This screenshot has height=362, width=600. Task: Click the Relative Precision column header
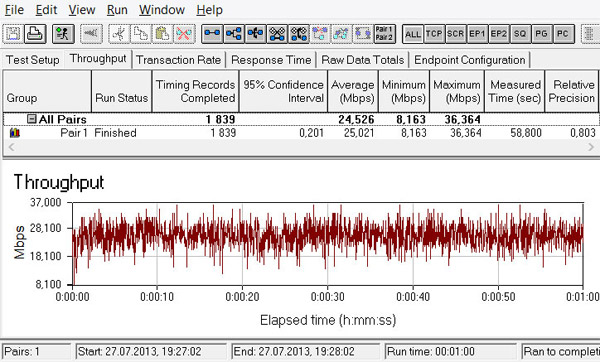point(572,91)
